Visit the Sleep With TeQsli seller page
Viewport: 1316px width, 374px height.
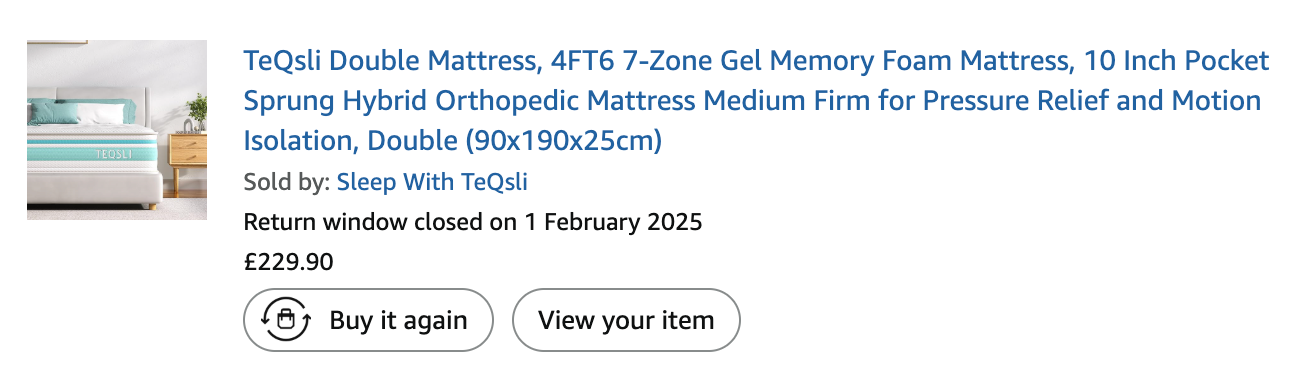pyautogui.click(x=432, y=183)
